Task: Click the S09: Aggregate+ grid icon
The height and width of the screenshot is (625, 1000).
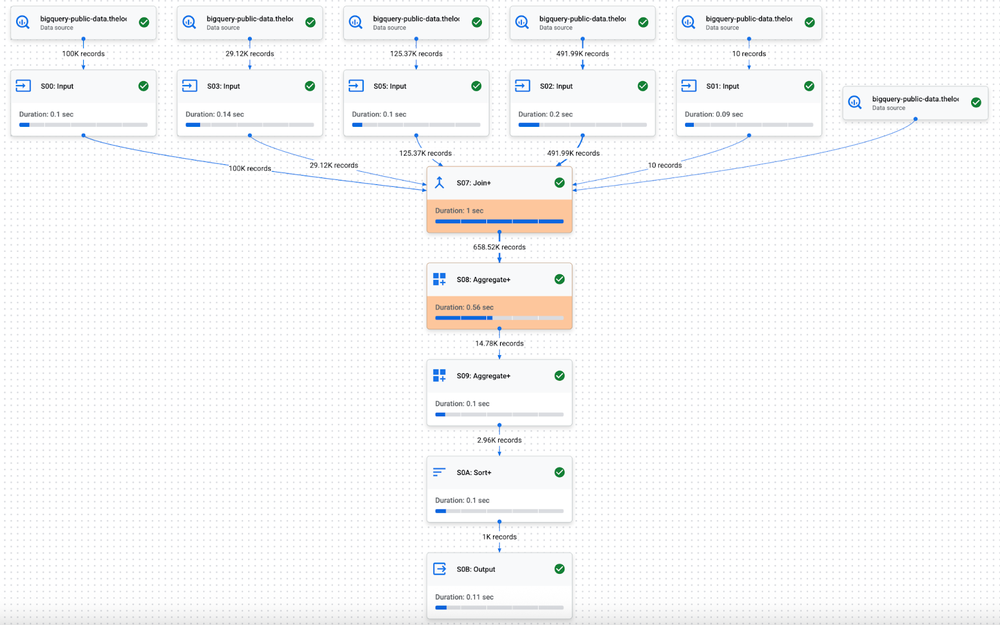Action: click(x=439, y=376)
